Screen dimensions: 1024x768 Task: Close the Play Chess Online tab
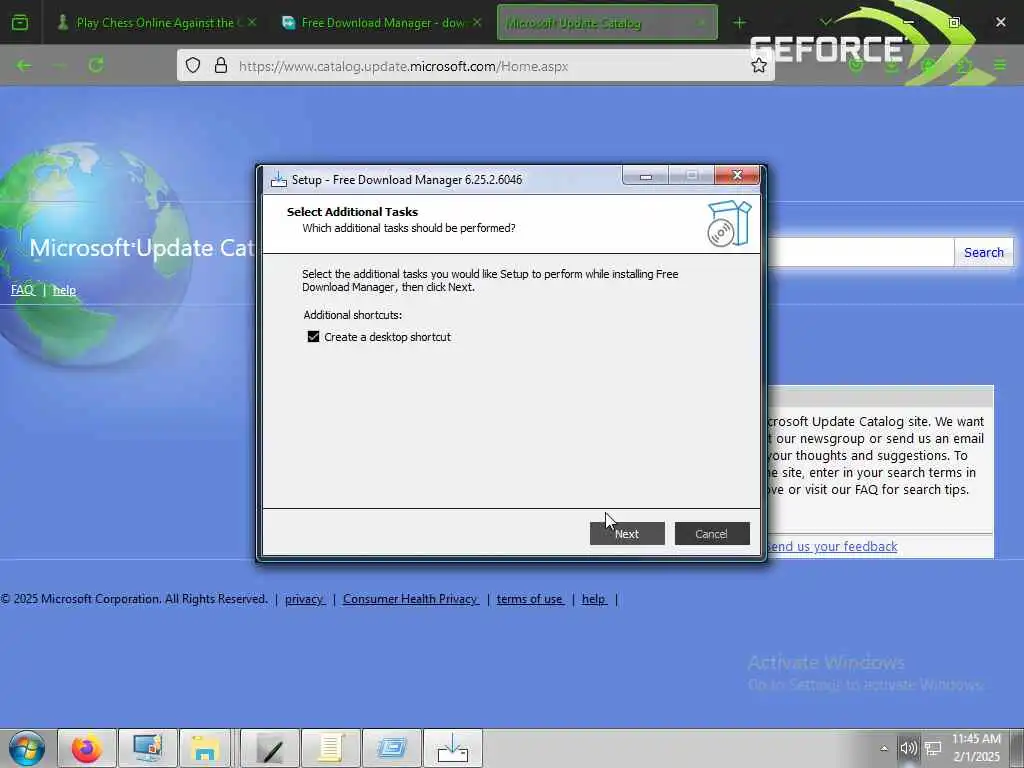coord(252,23)
